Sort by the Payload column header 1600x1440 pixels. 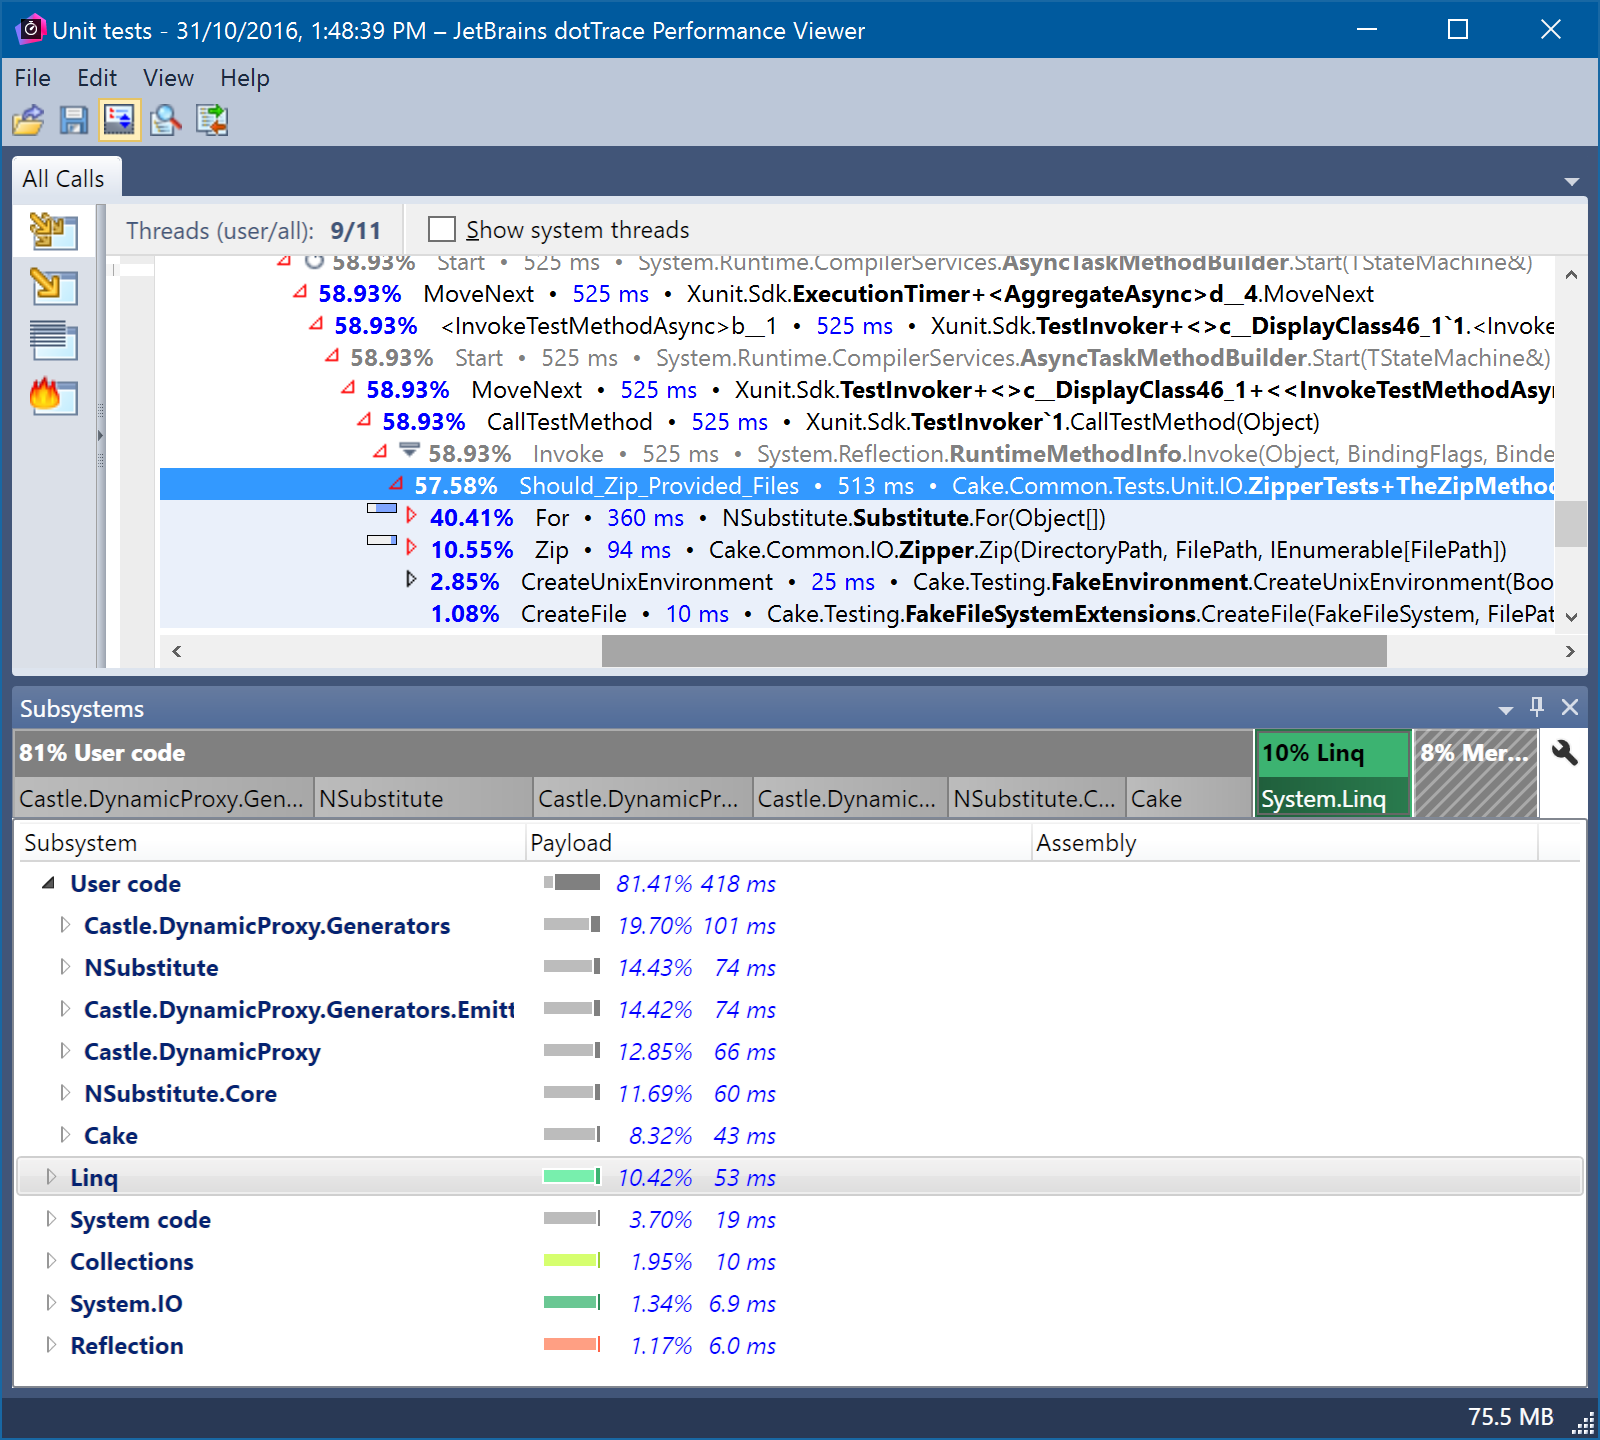pos(778,843)
